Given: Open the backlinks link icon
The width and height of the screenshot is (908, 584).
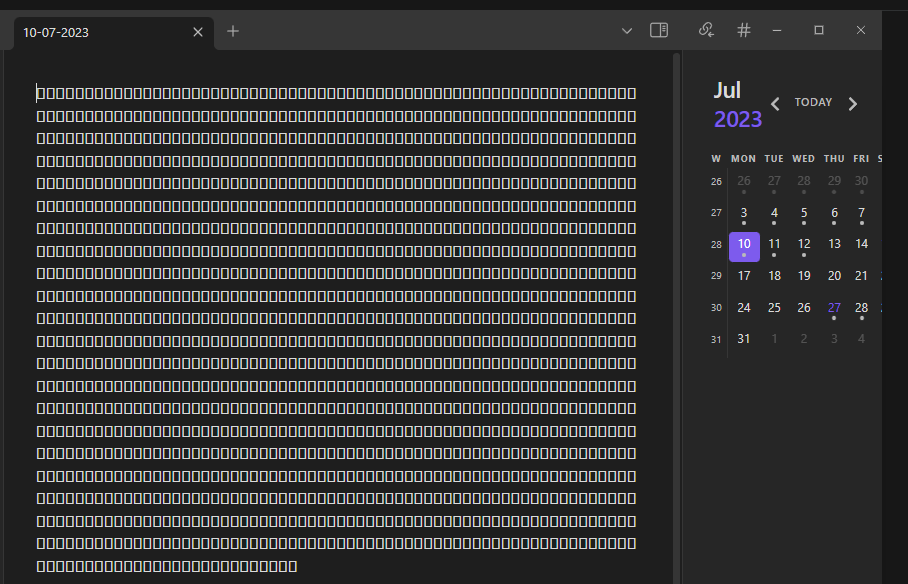Looking at the screenshot, I should (x=706, y=30).
